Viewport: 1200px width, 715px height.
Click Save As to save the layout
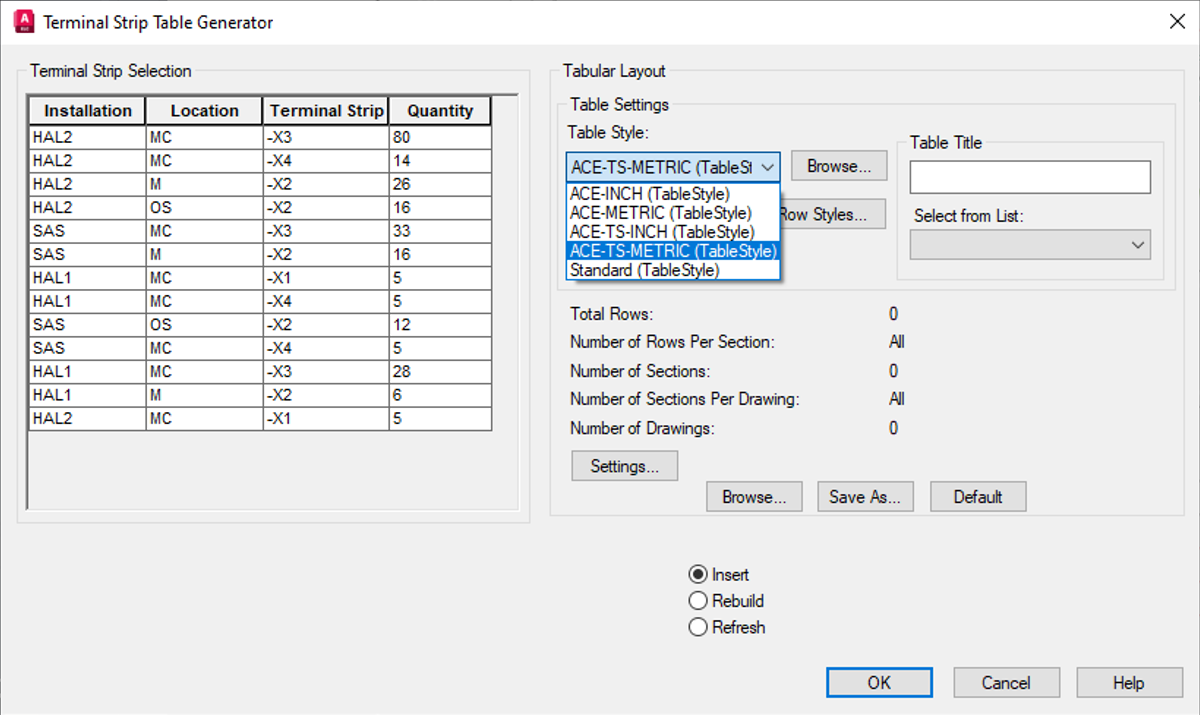pos(865,496)
